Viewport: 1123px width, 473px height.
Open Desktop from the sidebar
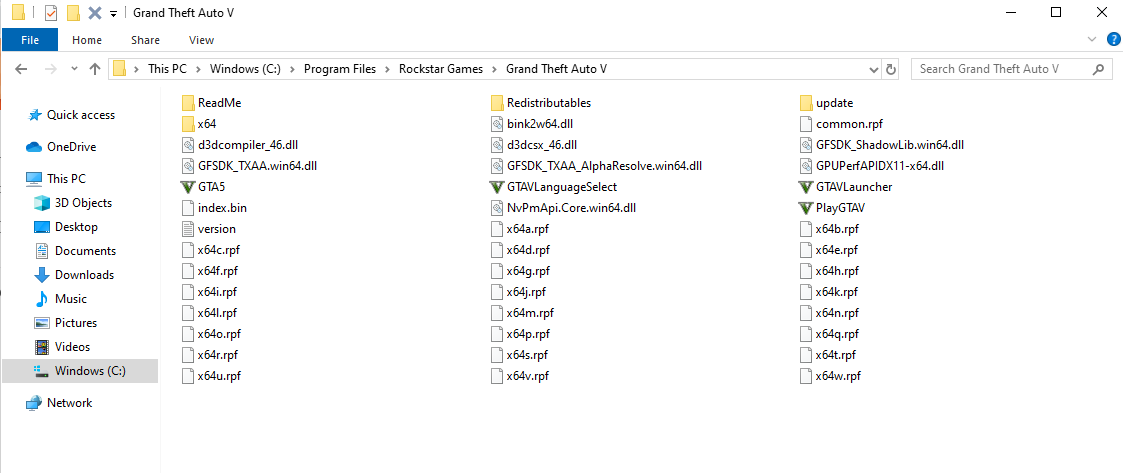coord(76,226)
